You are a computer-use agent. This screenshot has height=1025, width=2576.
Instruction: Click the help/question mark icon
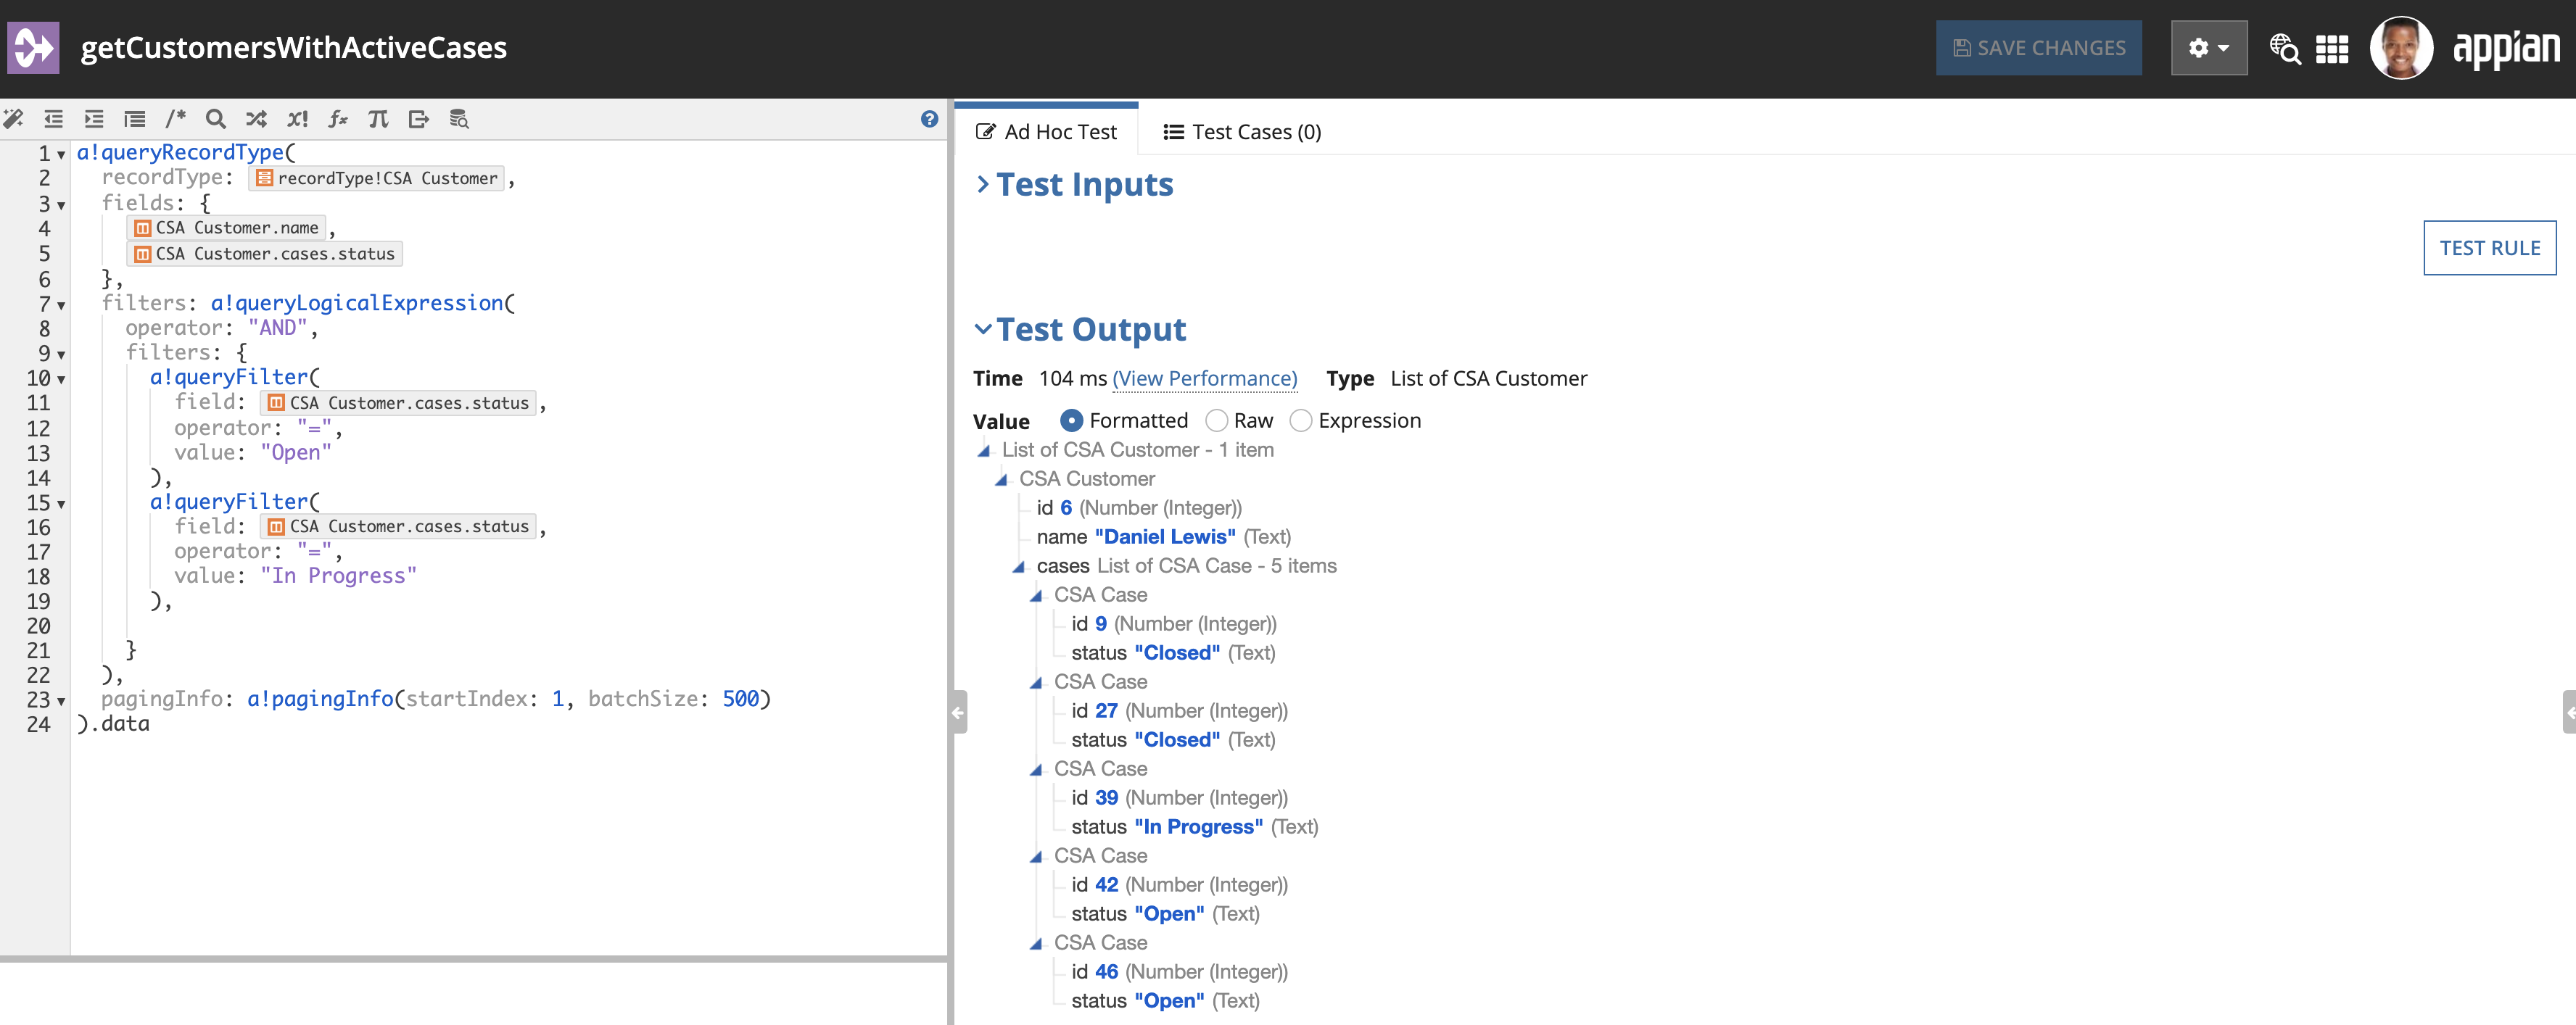point(930,118)
